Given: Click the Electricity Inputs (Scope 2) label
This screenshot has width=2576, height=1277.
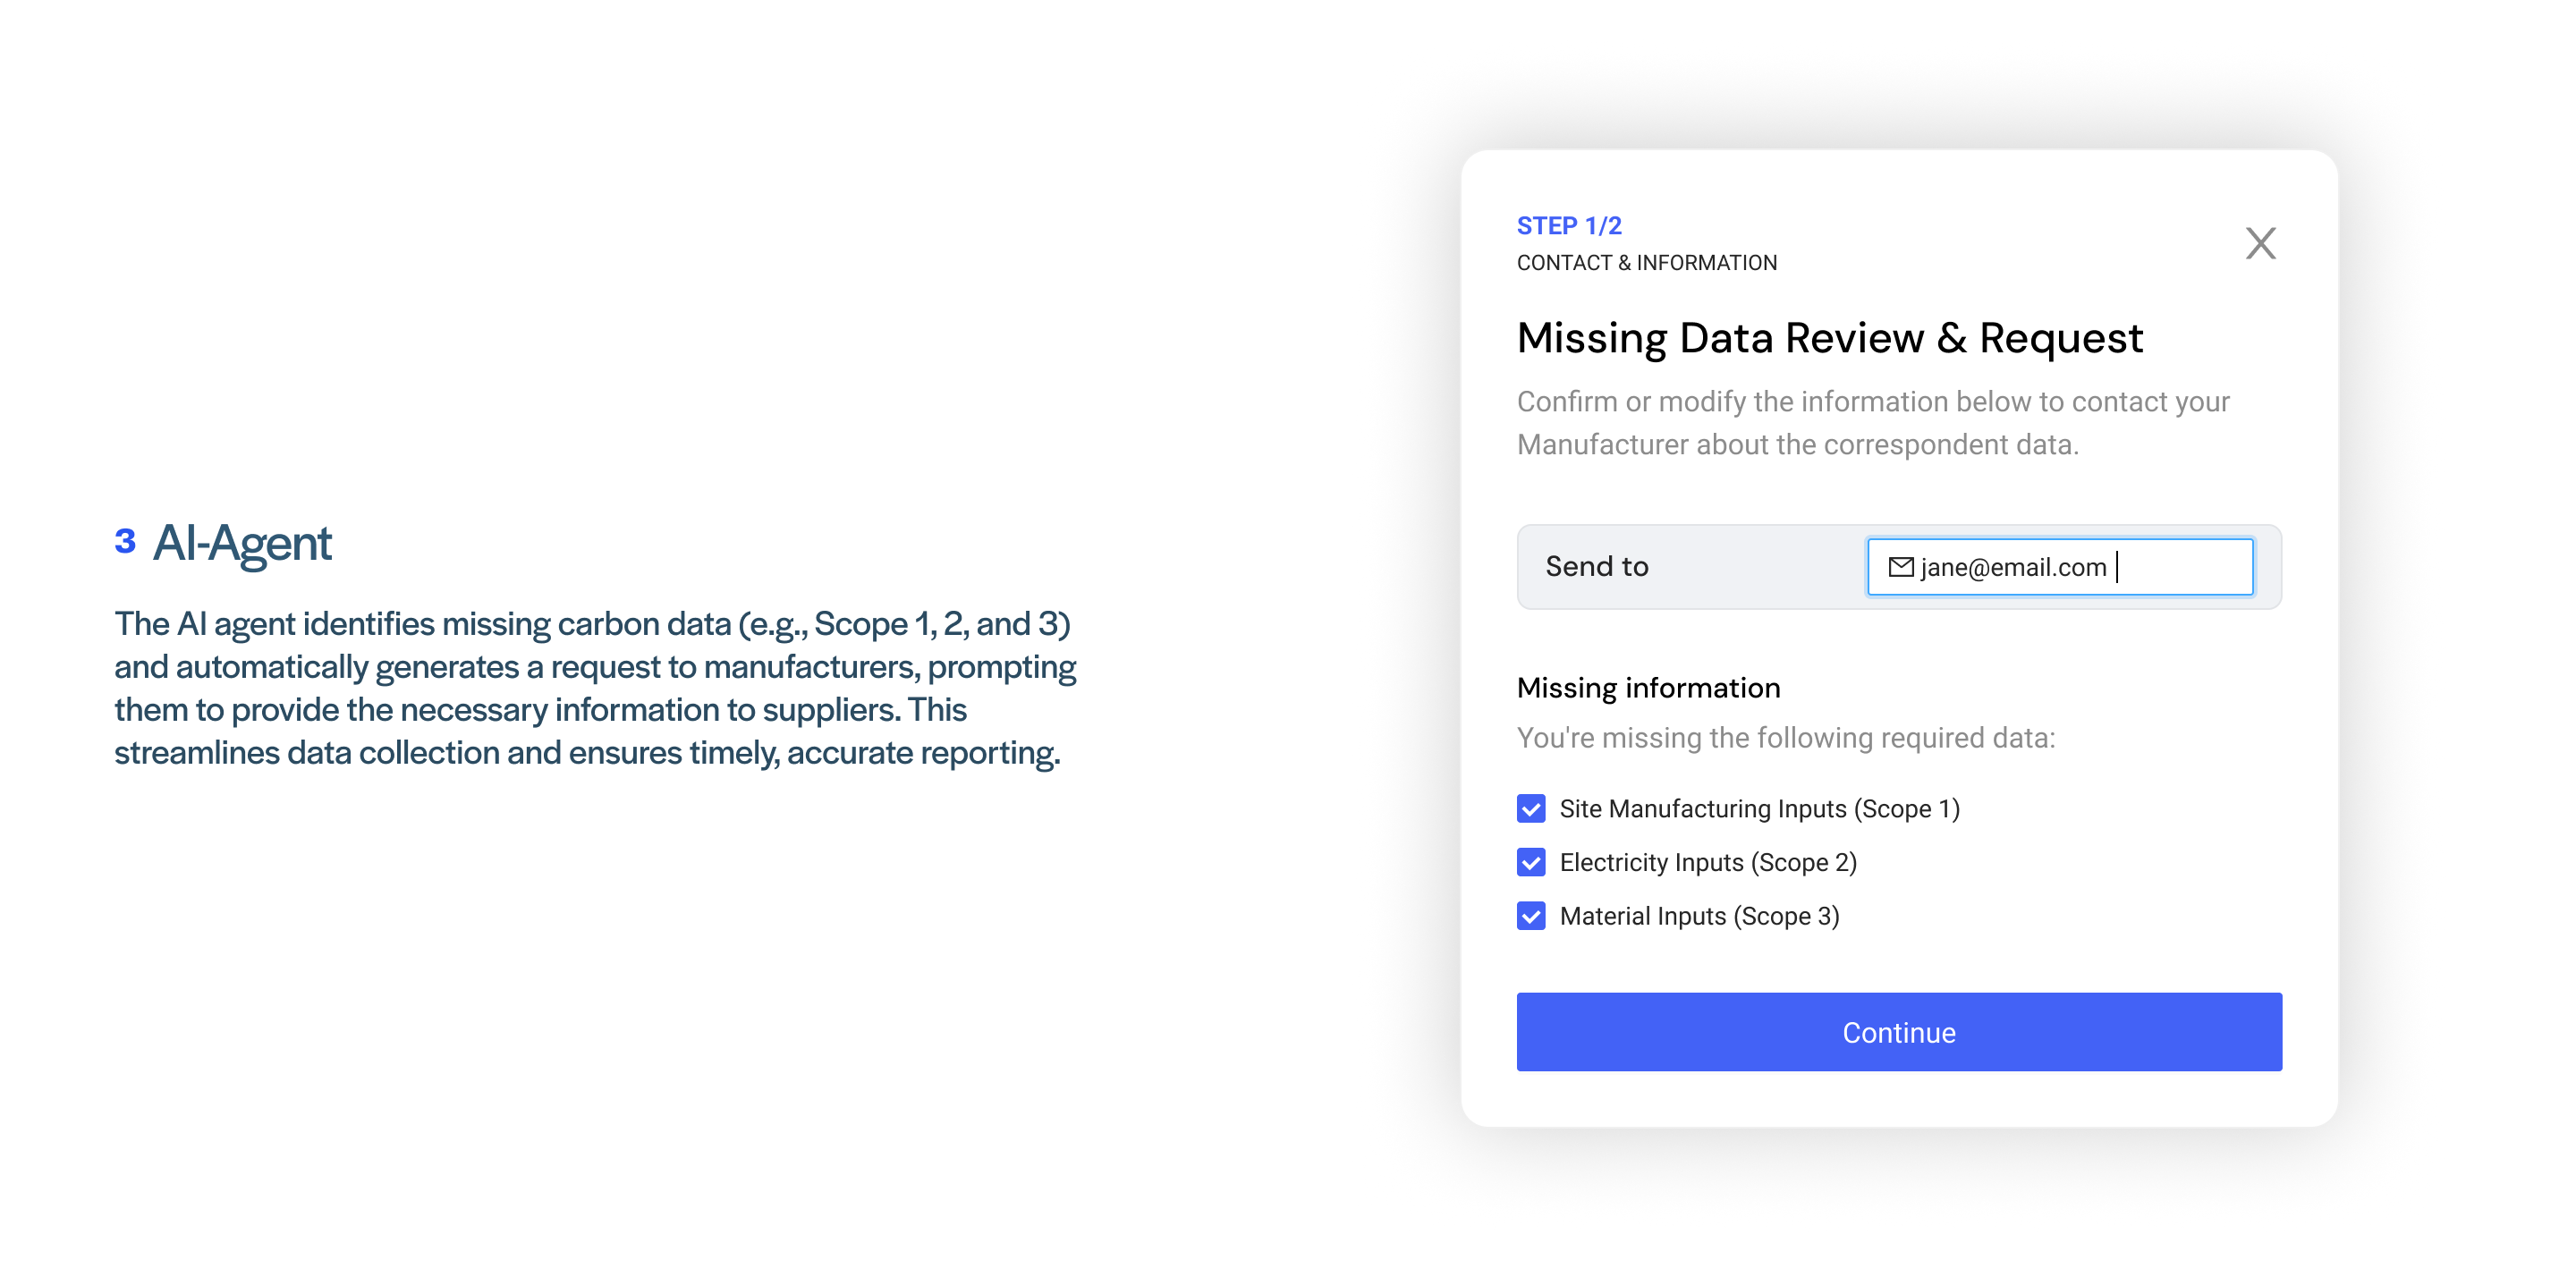Looking at the screenshot, I should [x=1707, y=862].
